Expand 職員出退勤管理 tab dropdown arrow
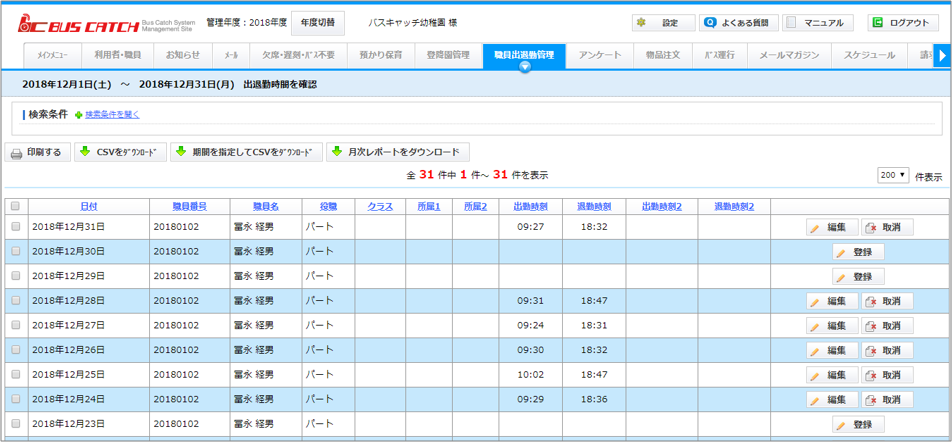Viewport: 952px width, 442px height. click(x=525, y=67)
